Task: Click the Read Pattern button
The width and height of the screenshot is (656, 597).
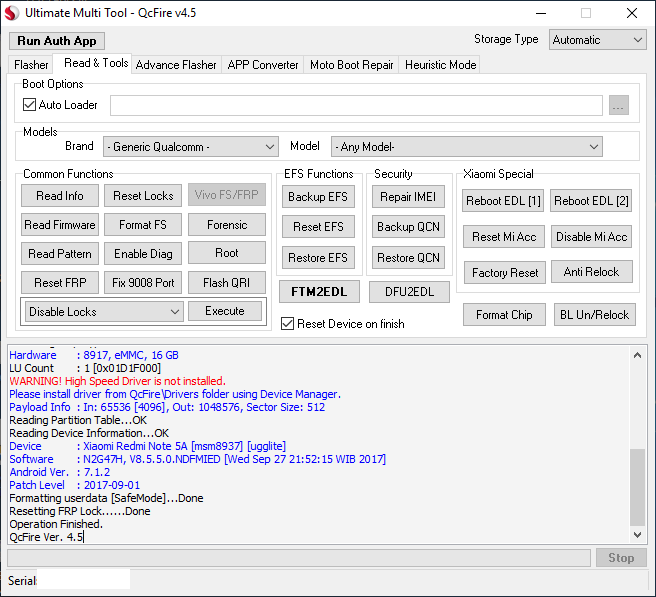Action: pos(60,254)
